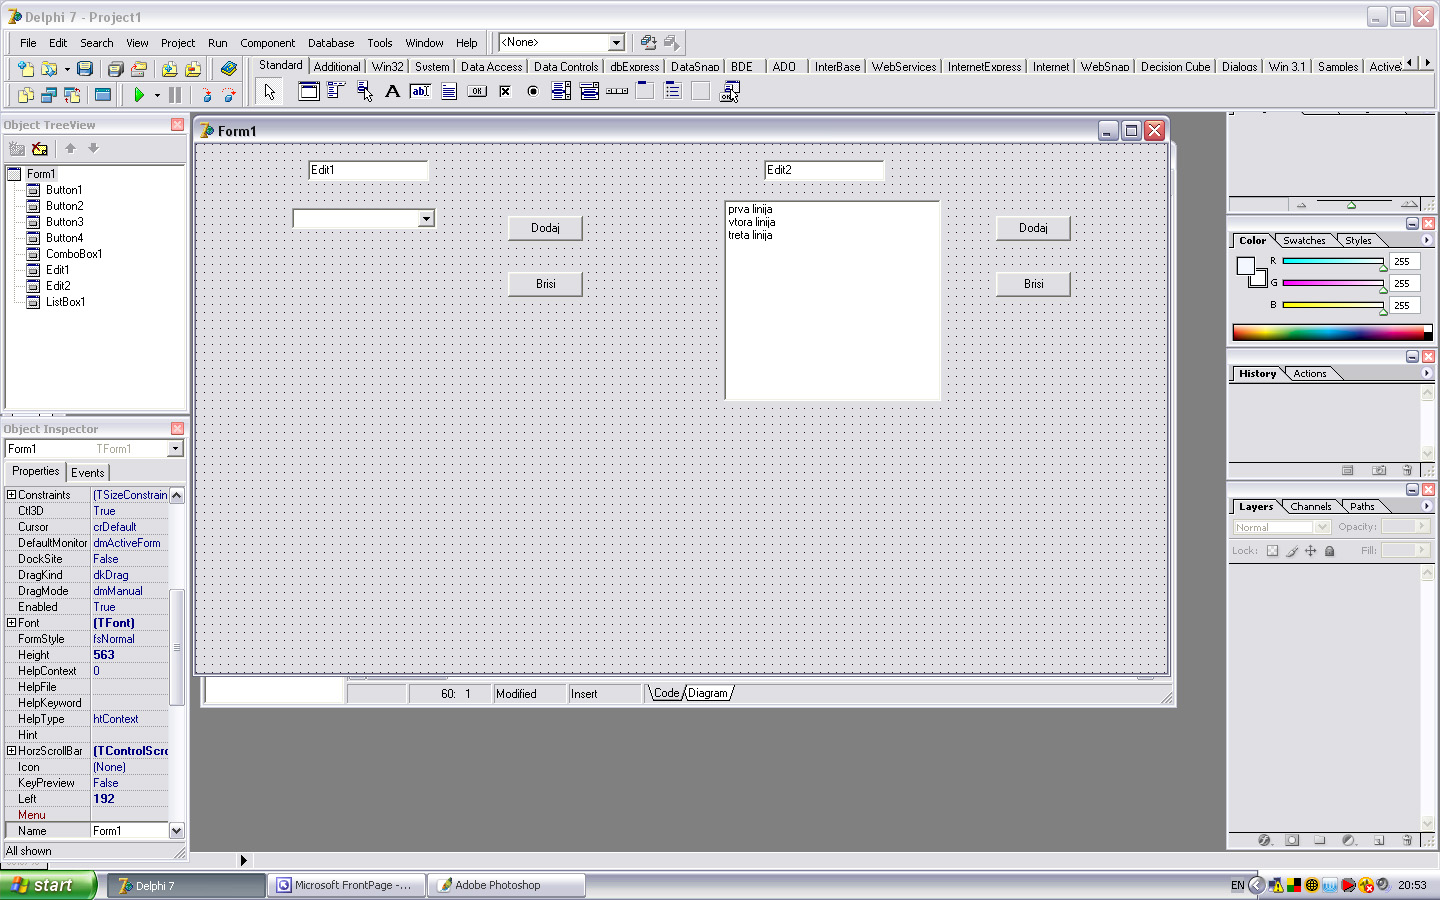1440x900 pixels.
Task: Open the Help contents book icon
Action: (x=229, y=69)
